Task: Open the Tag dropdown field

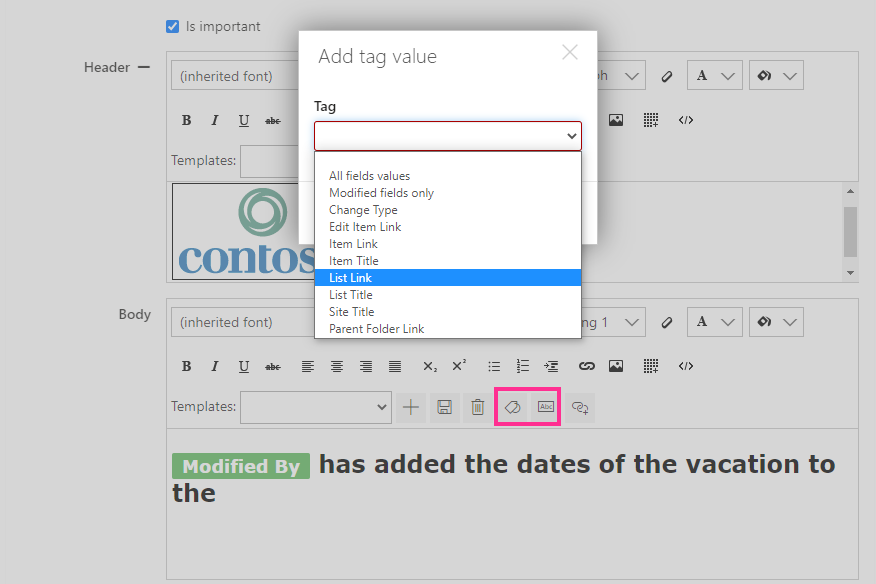Action: 447,136
